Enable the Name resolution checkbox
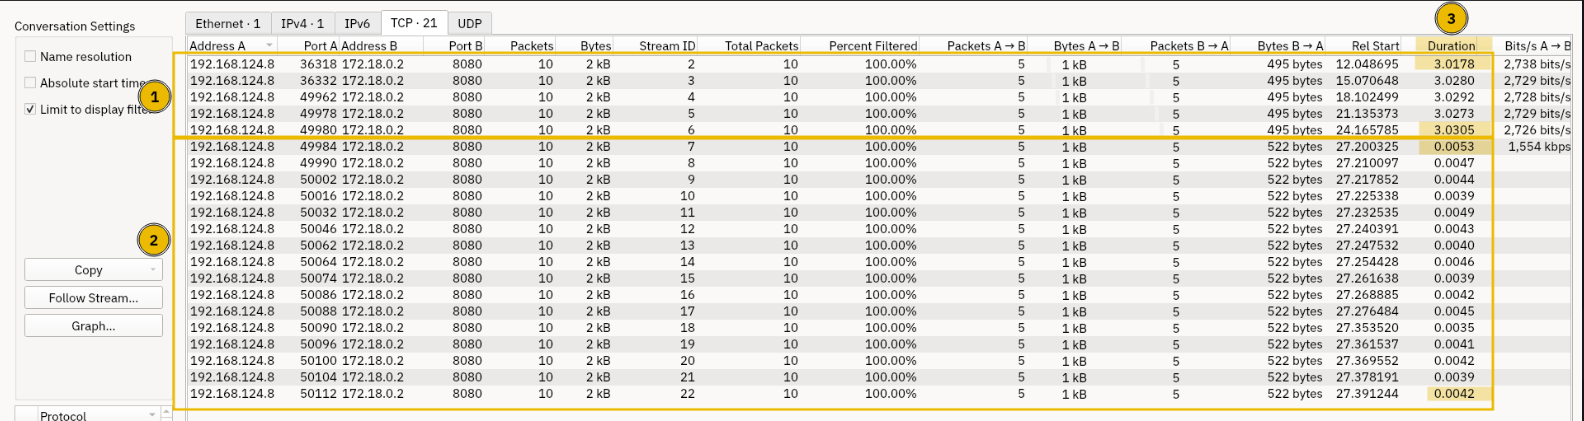This screenshot has width=1584, height=421. pos(30,57)
